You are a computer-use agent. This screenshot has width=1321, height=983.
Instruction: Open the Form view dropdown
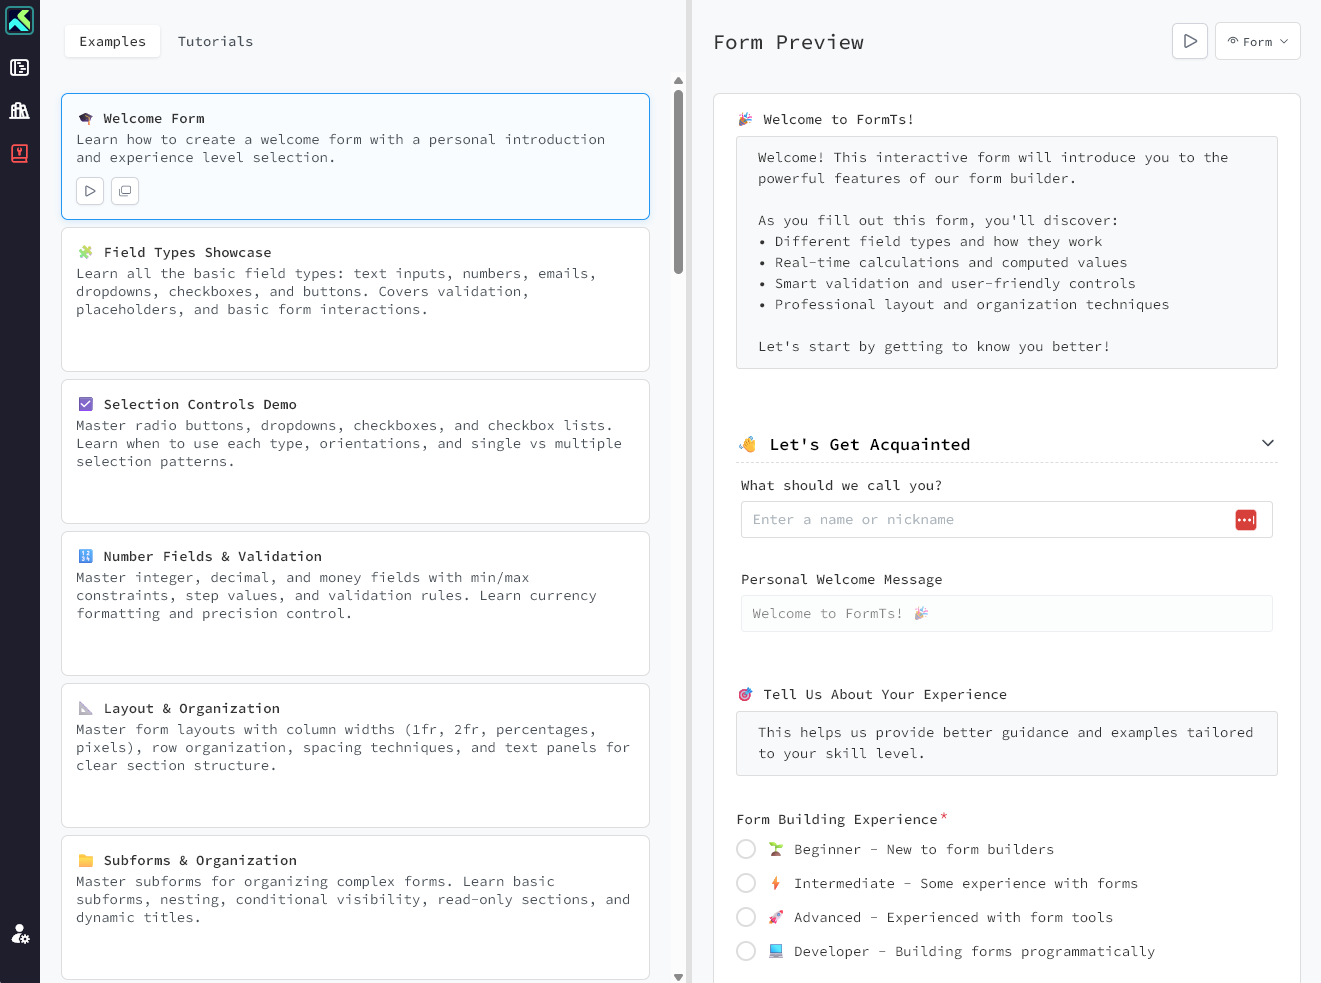point(1257,41)
